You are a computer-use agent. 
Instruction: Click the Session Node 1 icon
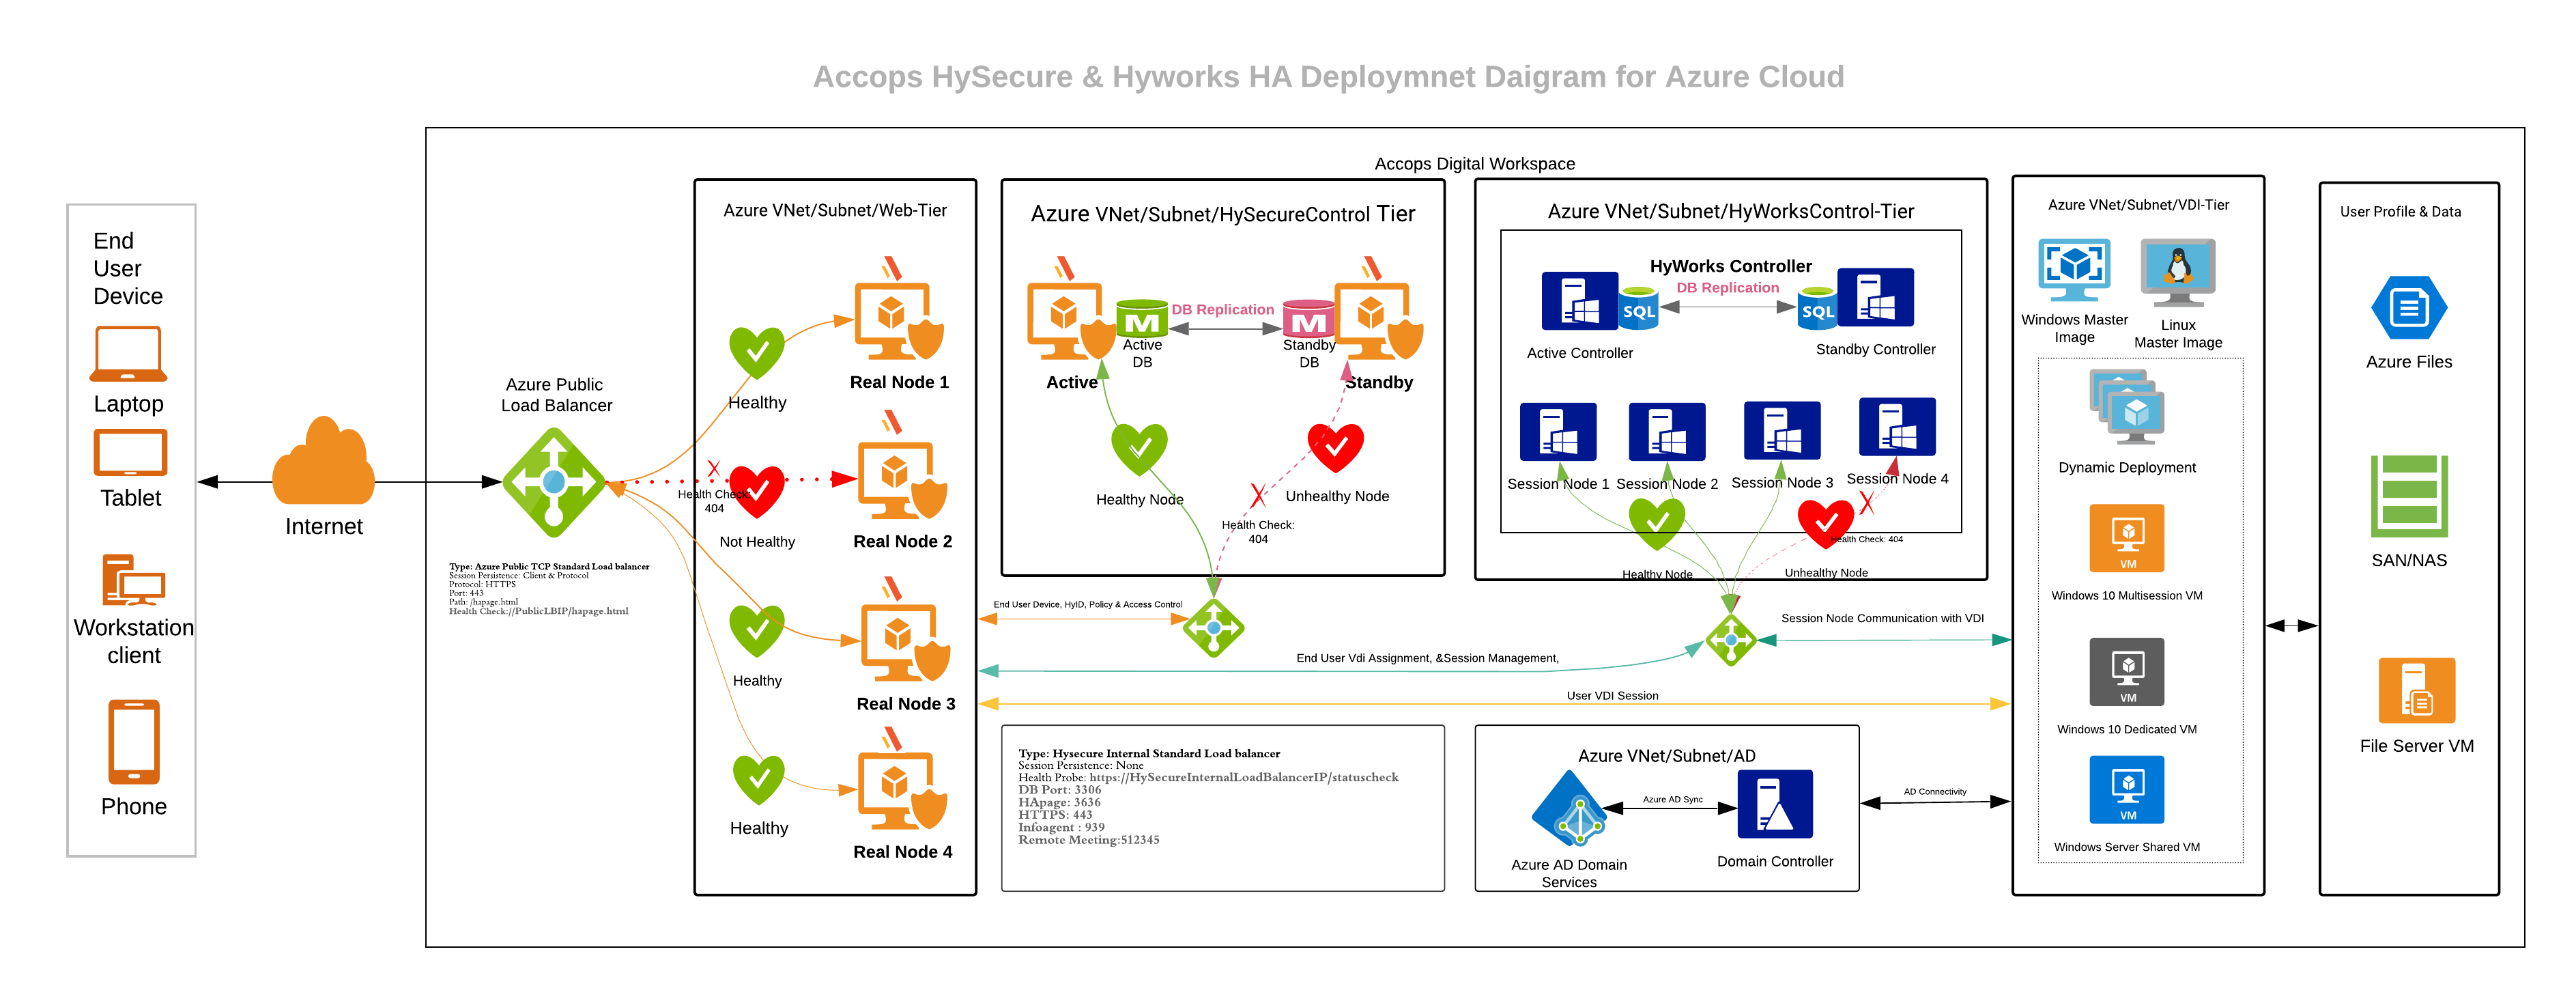1558,431
